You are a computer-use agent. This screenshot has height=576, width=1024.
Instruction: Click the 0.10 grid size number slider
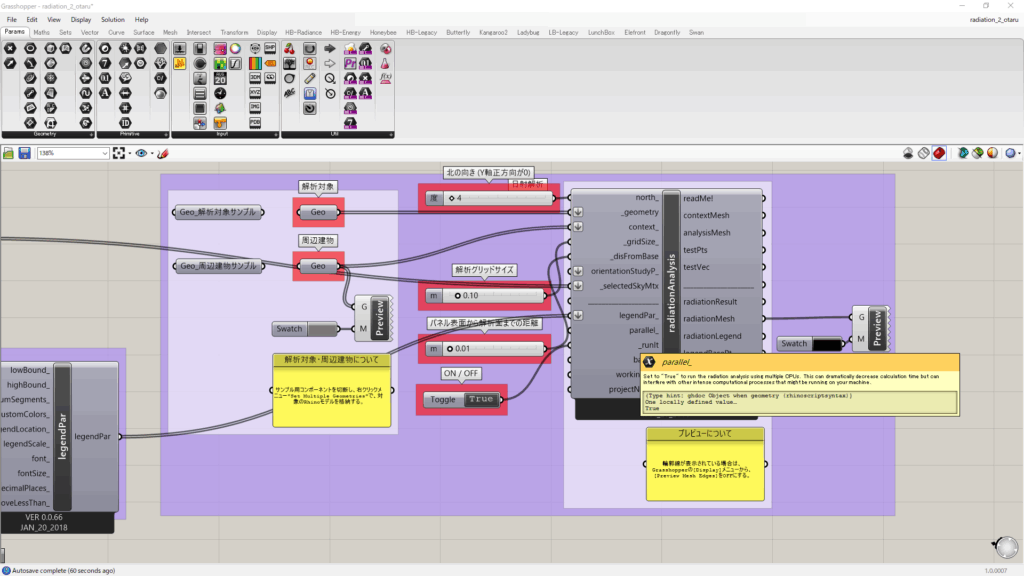495,296
